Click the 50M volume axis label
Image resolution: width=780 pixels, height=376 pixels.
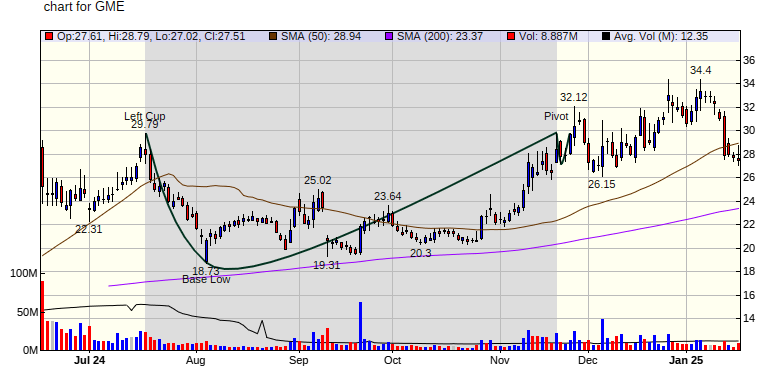click(26, 312)
